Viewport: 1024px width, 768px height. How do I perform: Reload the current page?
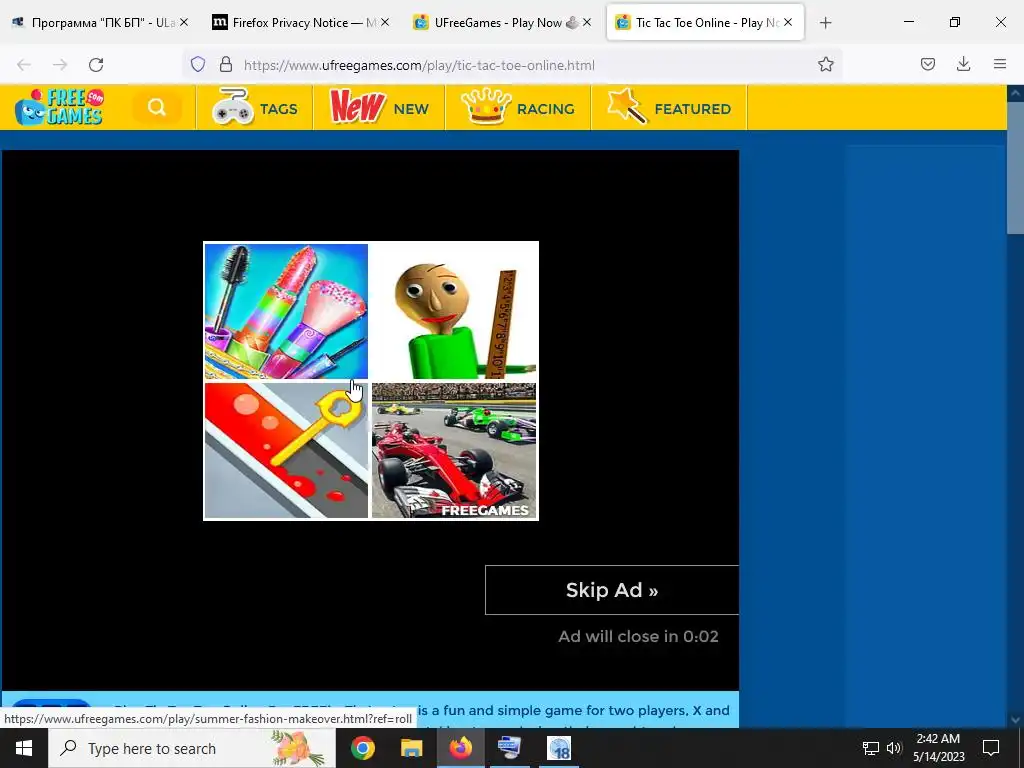click(96, 65)
